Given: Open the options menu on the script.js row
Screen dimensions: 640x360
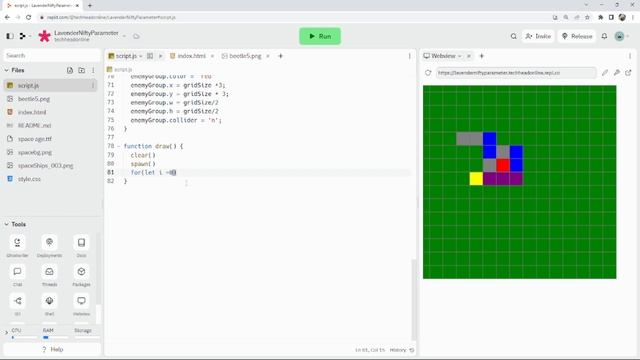Looking at the screenshot, I should [x=93, y=85].
